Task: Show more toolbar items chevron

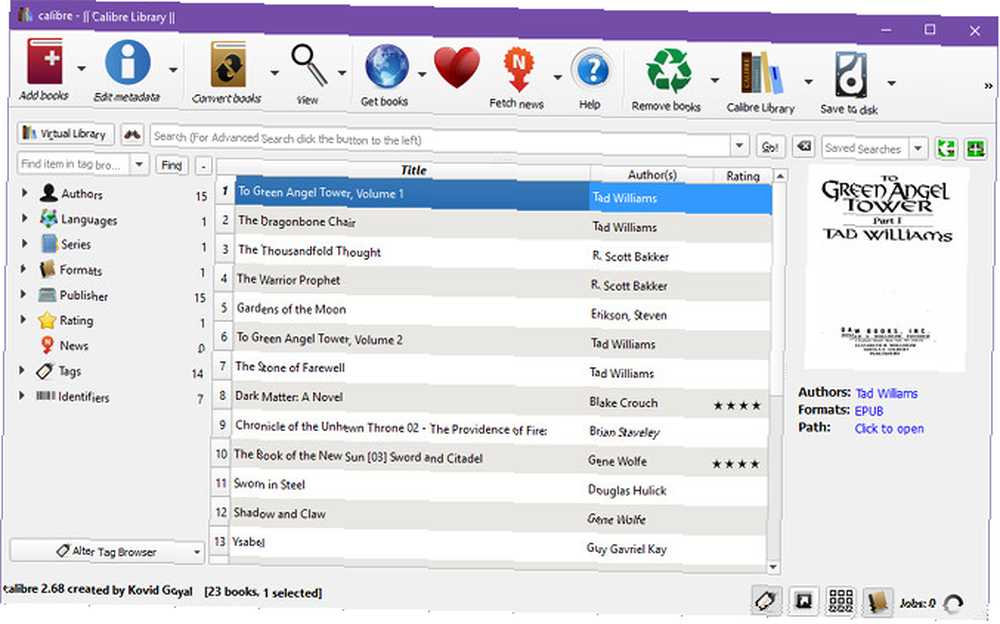Action: [x=988, y=85]
